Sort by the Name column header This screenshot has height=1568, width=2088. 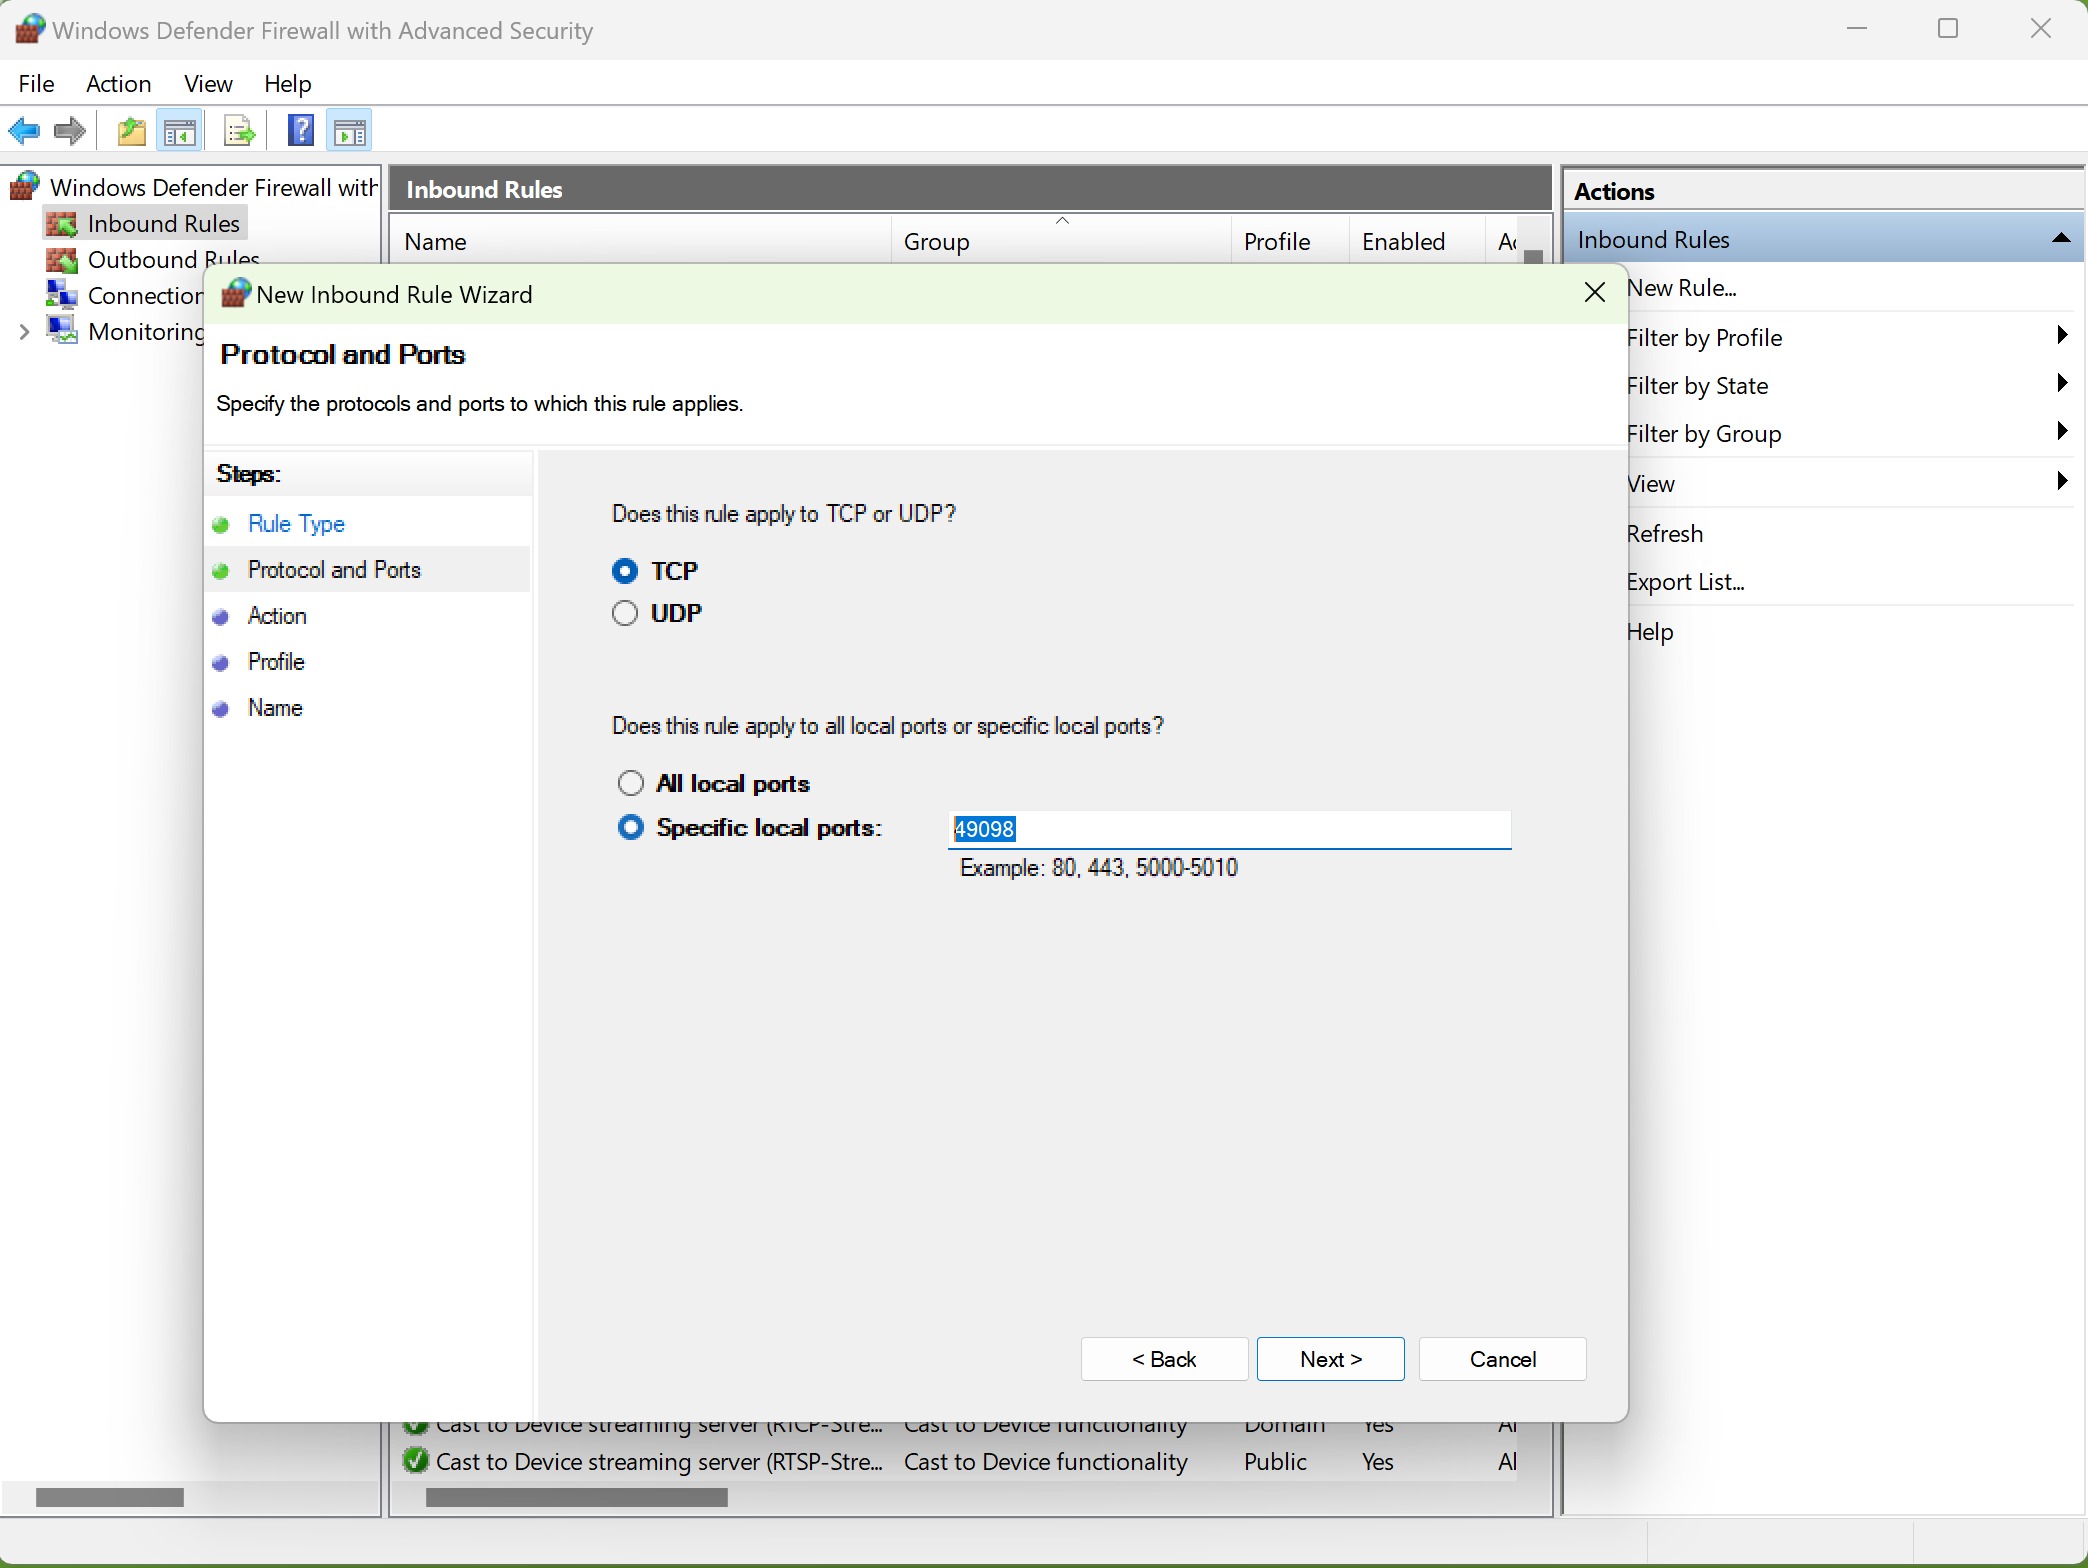(x=640, y=241)
